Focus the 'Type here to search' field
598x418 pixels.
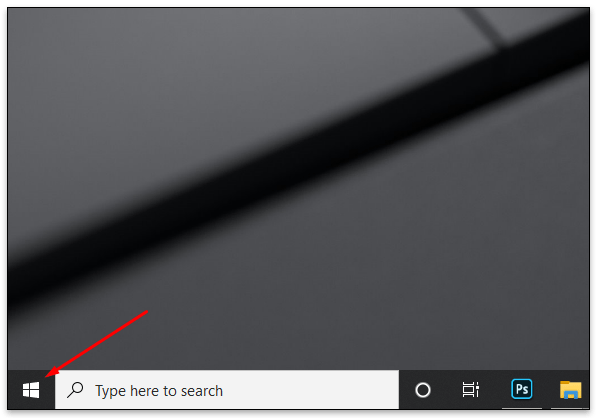click(x=227, y=389)
